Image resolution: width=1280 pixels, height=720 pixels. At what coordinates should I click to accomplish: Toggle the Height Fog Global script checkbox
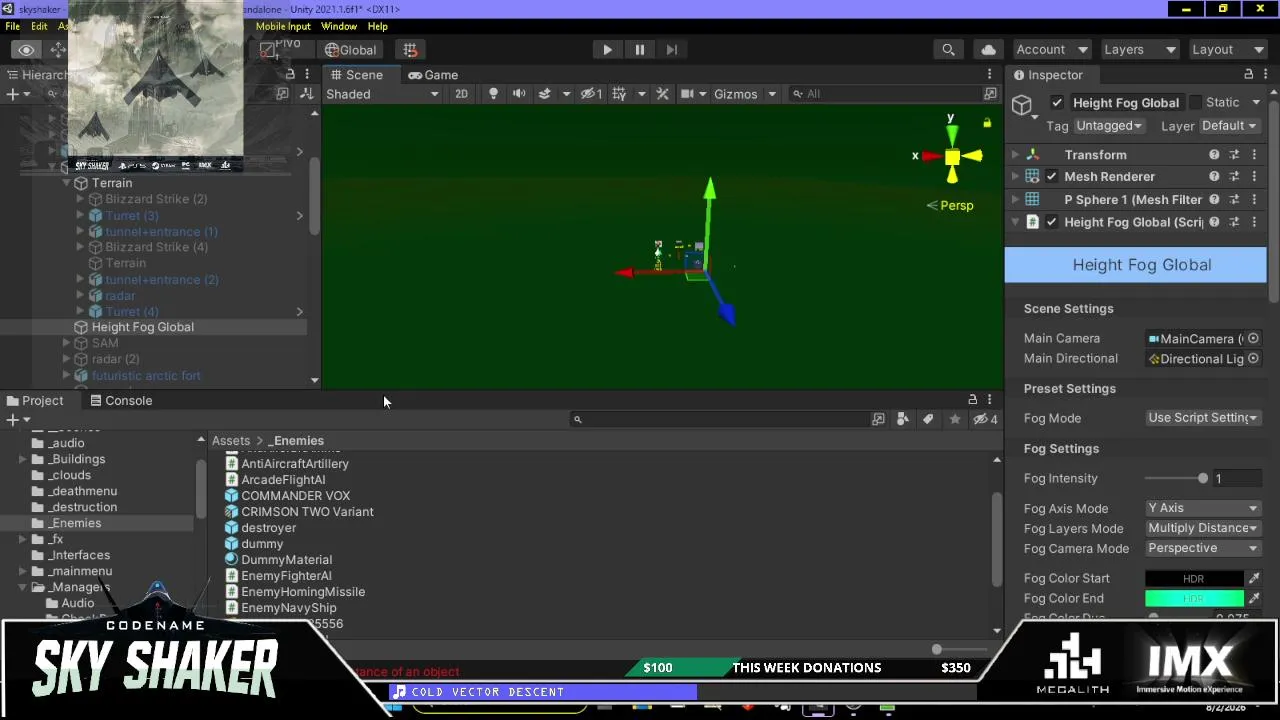tap(1051, 222)
